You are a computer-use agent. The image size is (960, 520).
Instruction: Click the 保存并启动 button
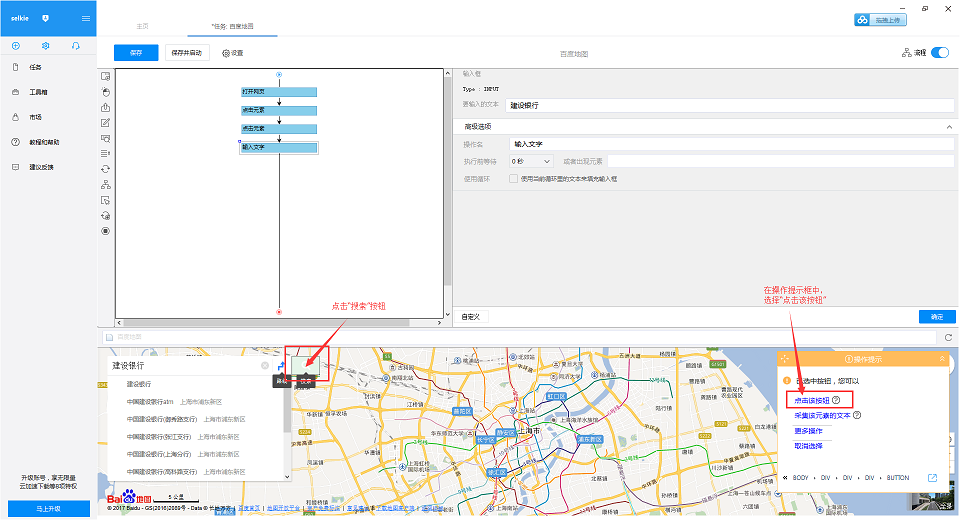click(187, 53)
